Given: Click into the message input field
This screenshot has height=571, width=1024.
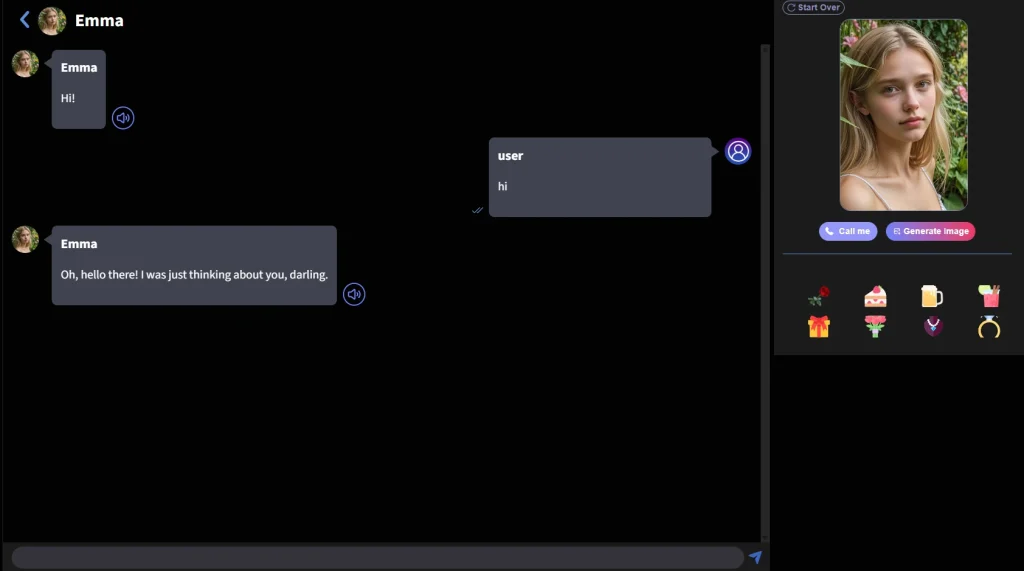Looking at the screenshot, I should coord(377,557).
